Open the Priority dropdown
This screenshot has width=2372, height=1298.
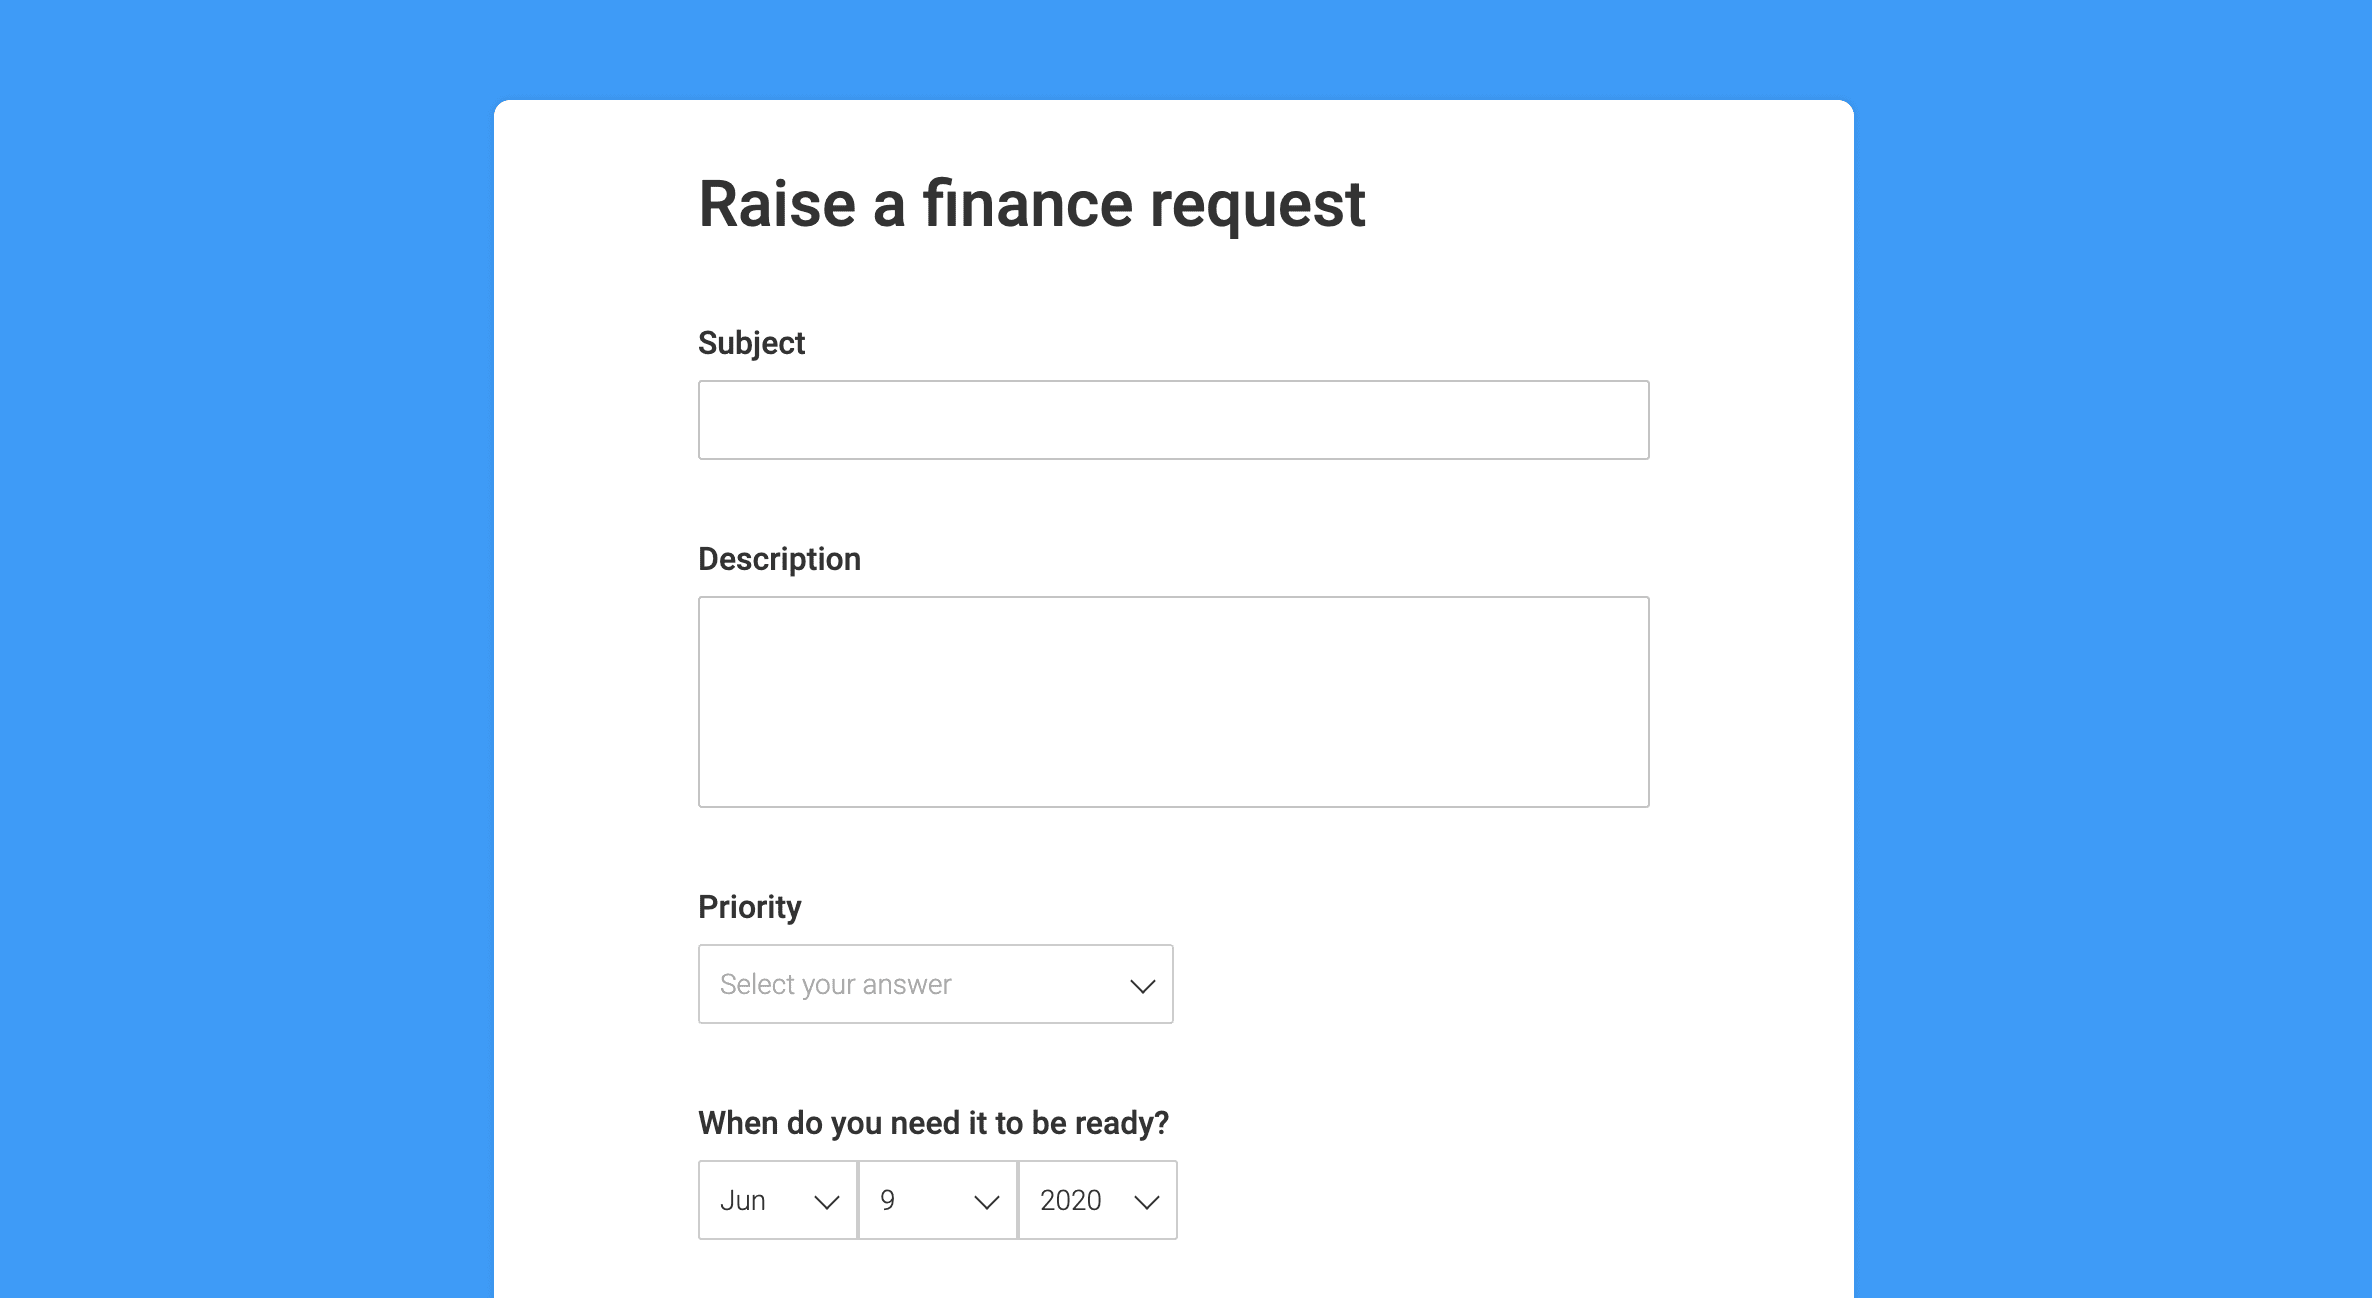935,984
